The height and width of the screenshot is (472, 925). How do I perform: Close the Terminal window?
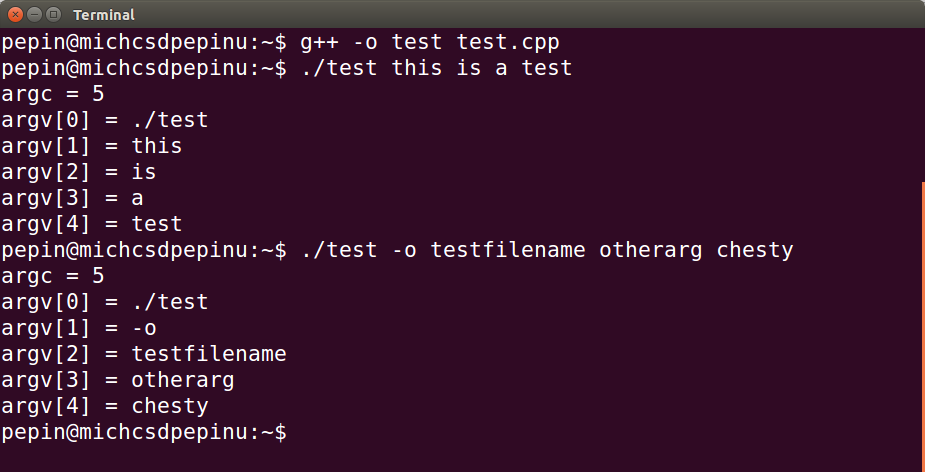pos(14,14)
